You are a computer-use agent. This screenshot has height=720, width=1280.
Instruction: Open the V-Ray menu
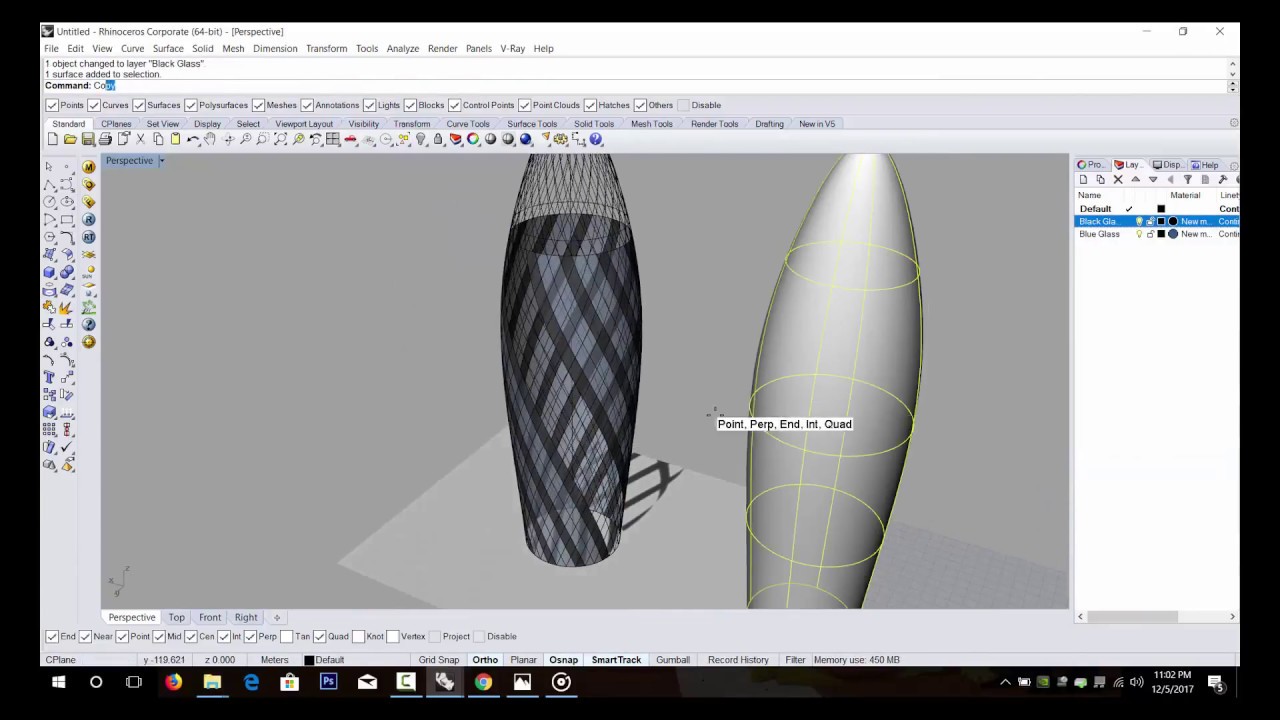click(x=512, y=48)
